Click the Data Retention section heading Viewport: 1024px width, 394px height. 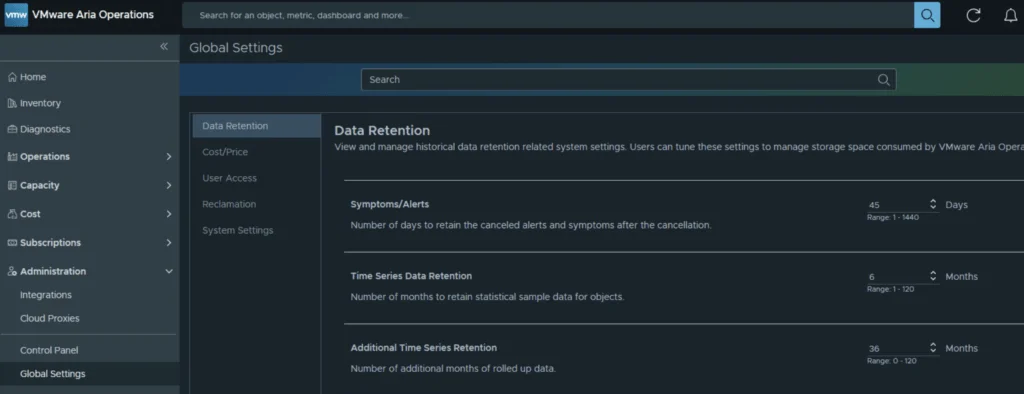(382, 131)
